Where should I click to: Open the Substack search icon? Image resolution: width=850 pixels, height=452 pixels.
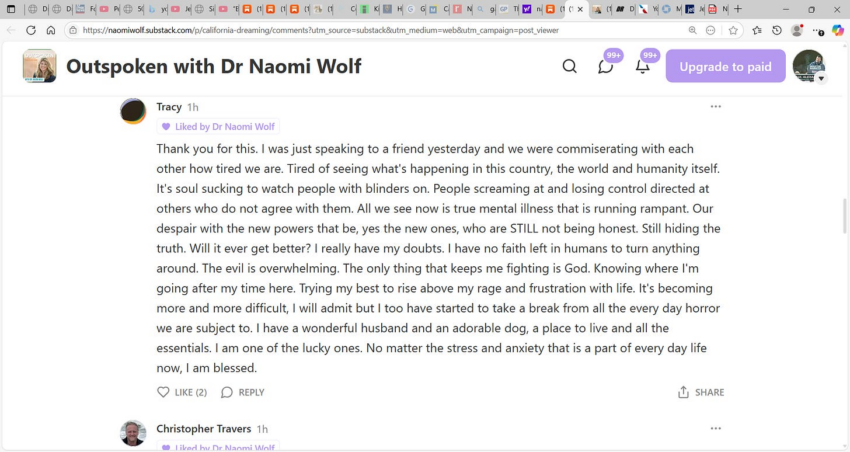(569, 66)
